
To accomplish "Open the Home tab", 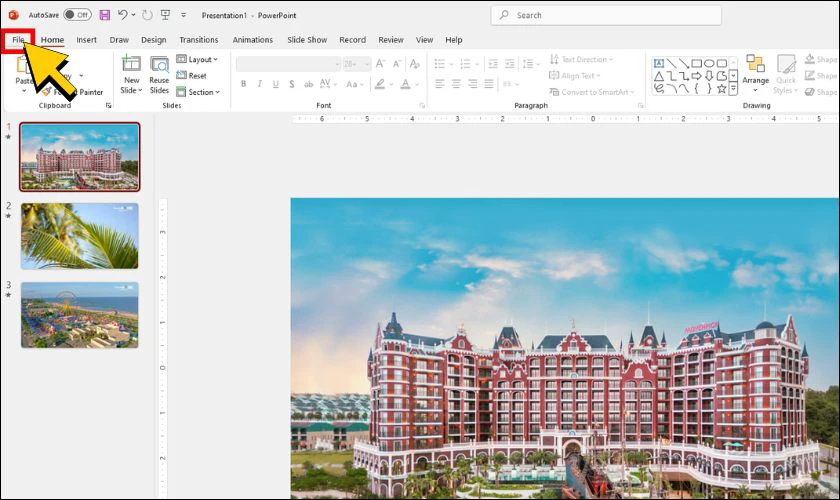I will (52, 40).
